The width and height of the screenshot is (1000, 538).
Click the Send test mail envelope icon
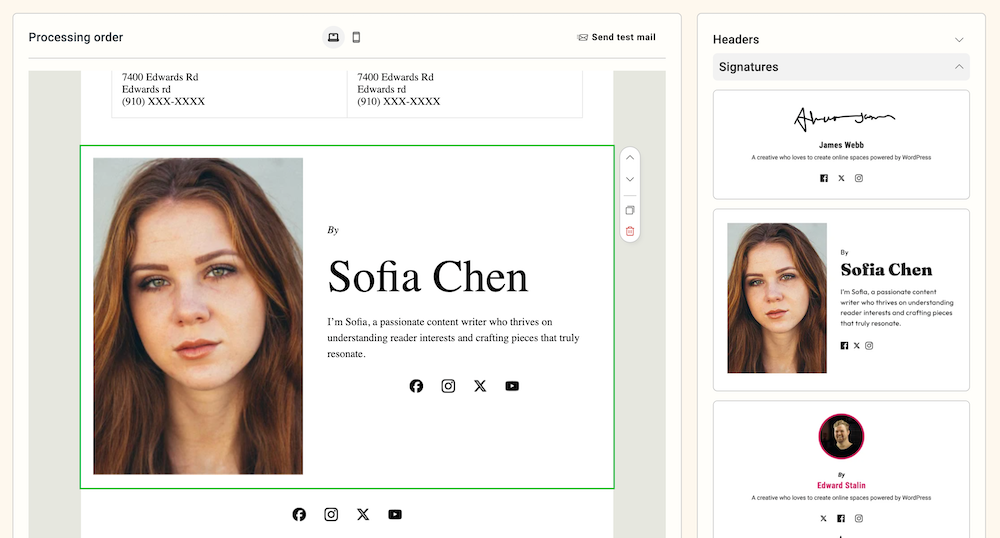pyautogui.click(x=582, y=38)
